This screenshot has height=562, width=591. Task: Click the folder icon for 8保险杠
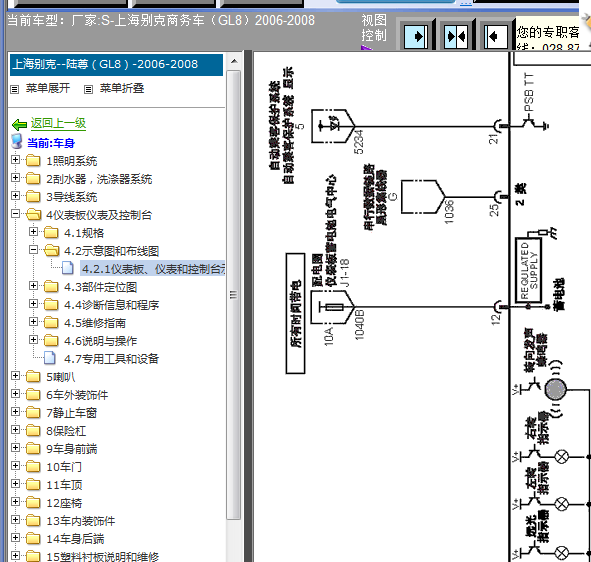pyautogui.click(x=33, y=430)
